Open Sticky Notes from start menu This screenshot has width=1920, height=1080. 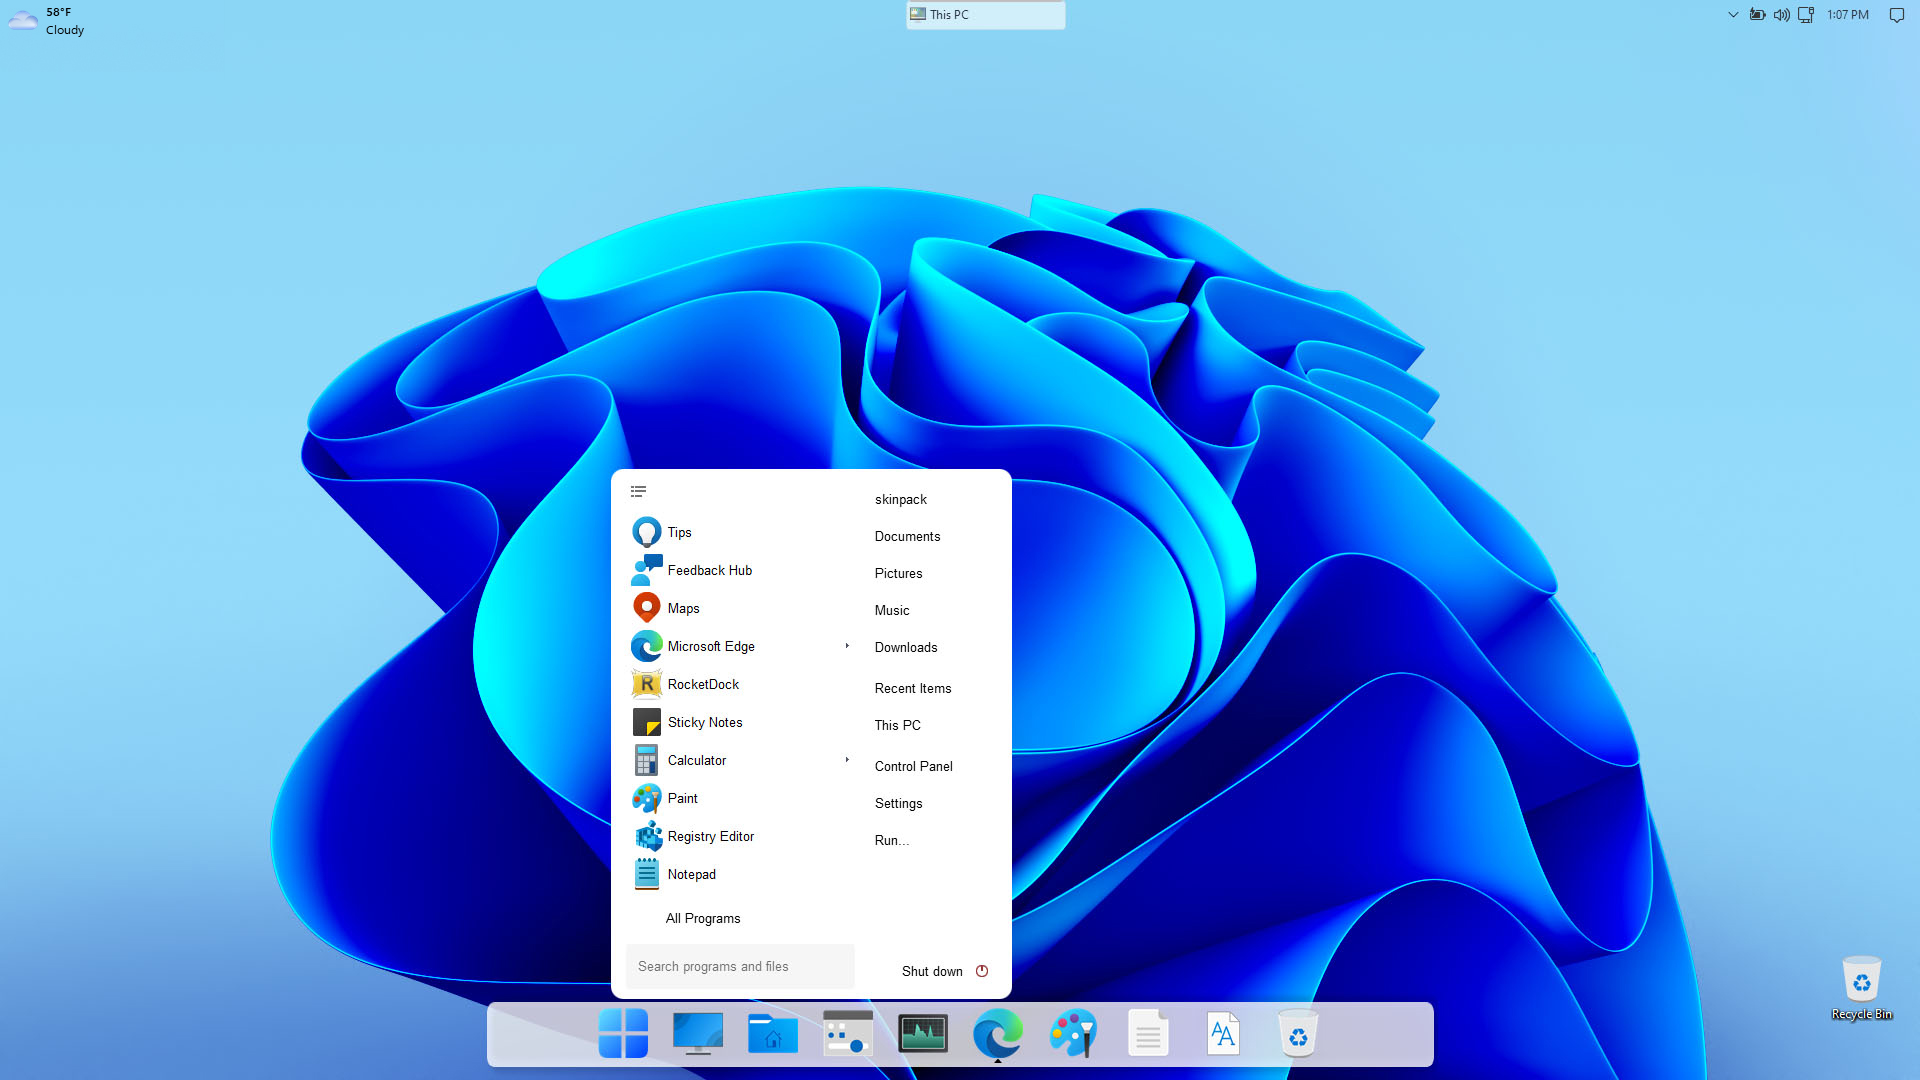[704, 722]
